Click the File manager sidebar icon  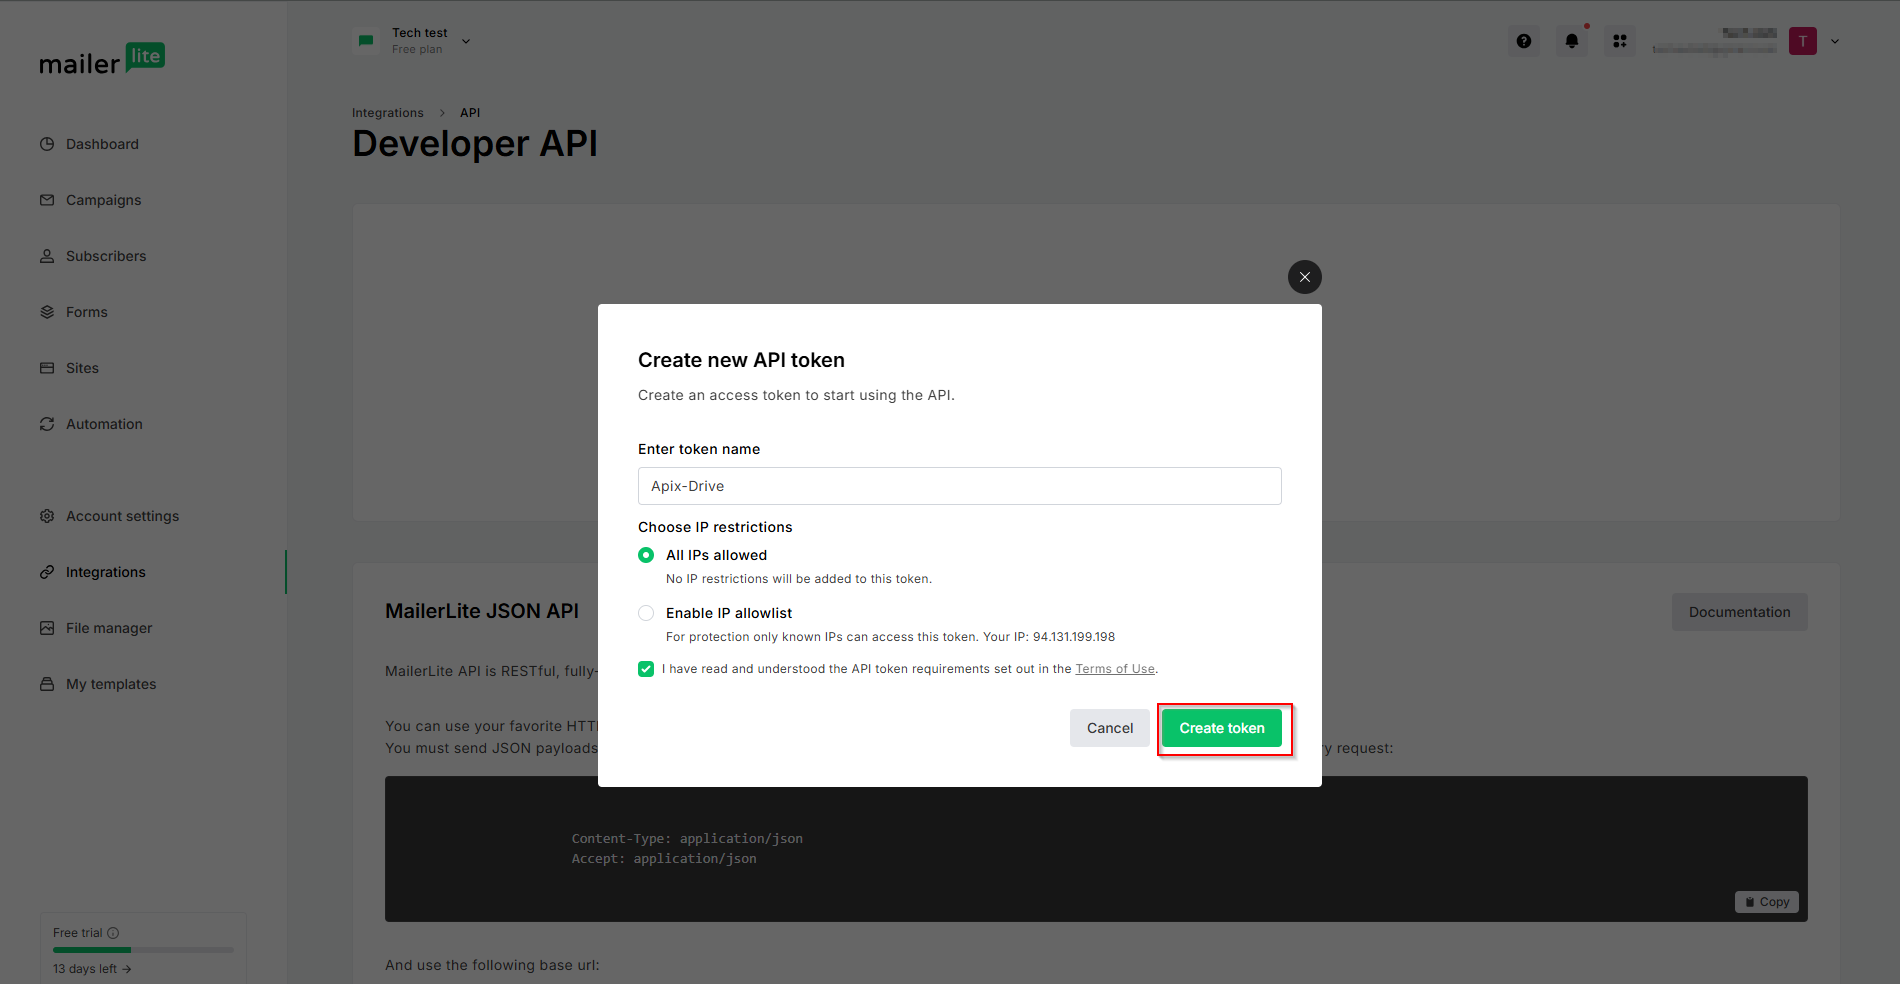[x=47, y=628]
